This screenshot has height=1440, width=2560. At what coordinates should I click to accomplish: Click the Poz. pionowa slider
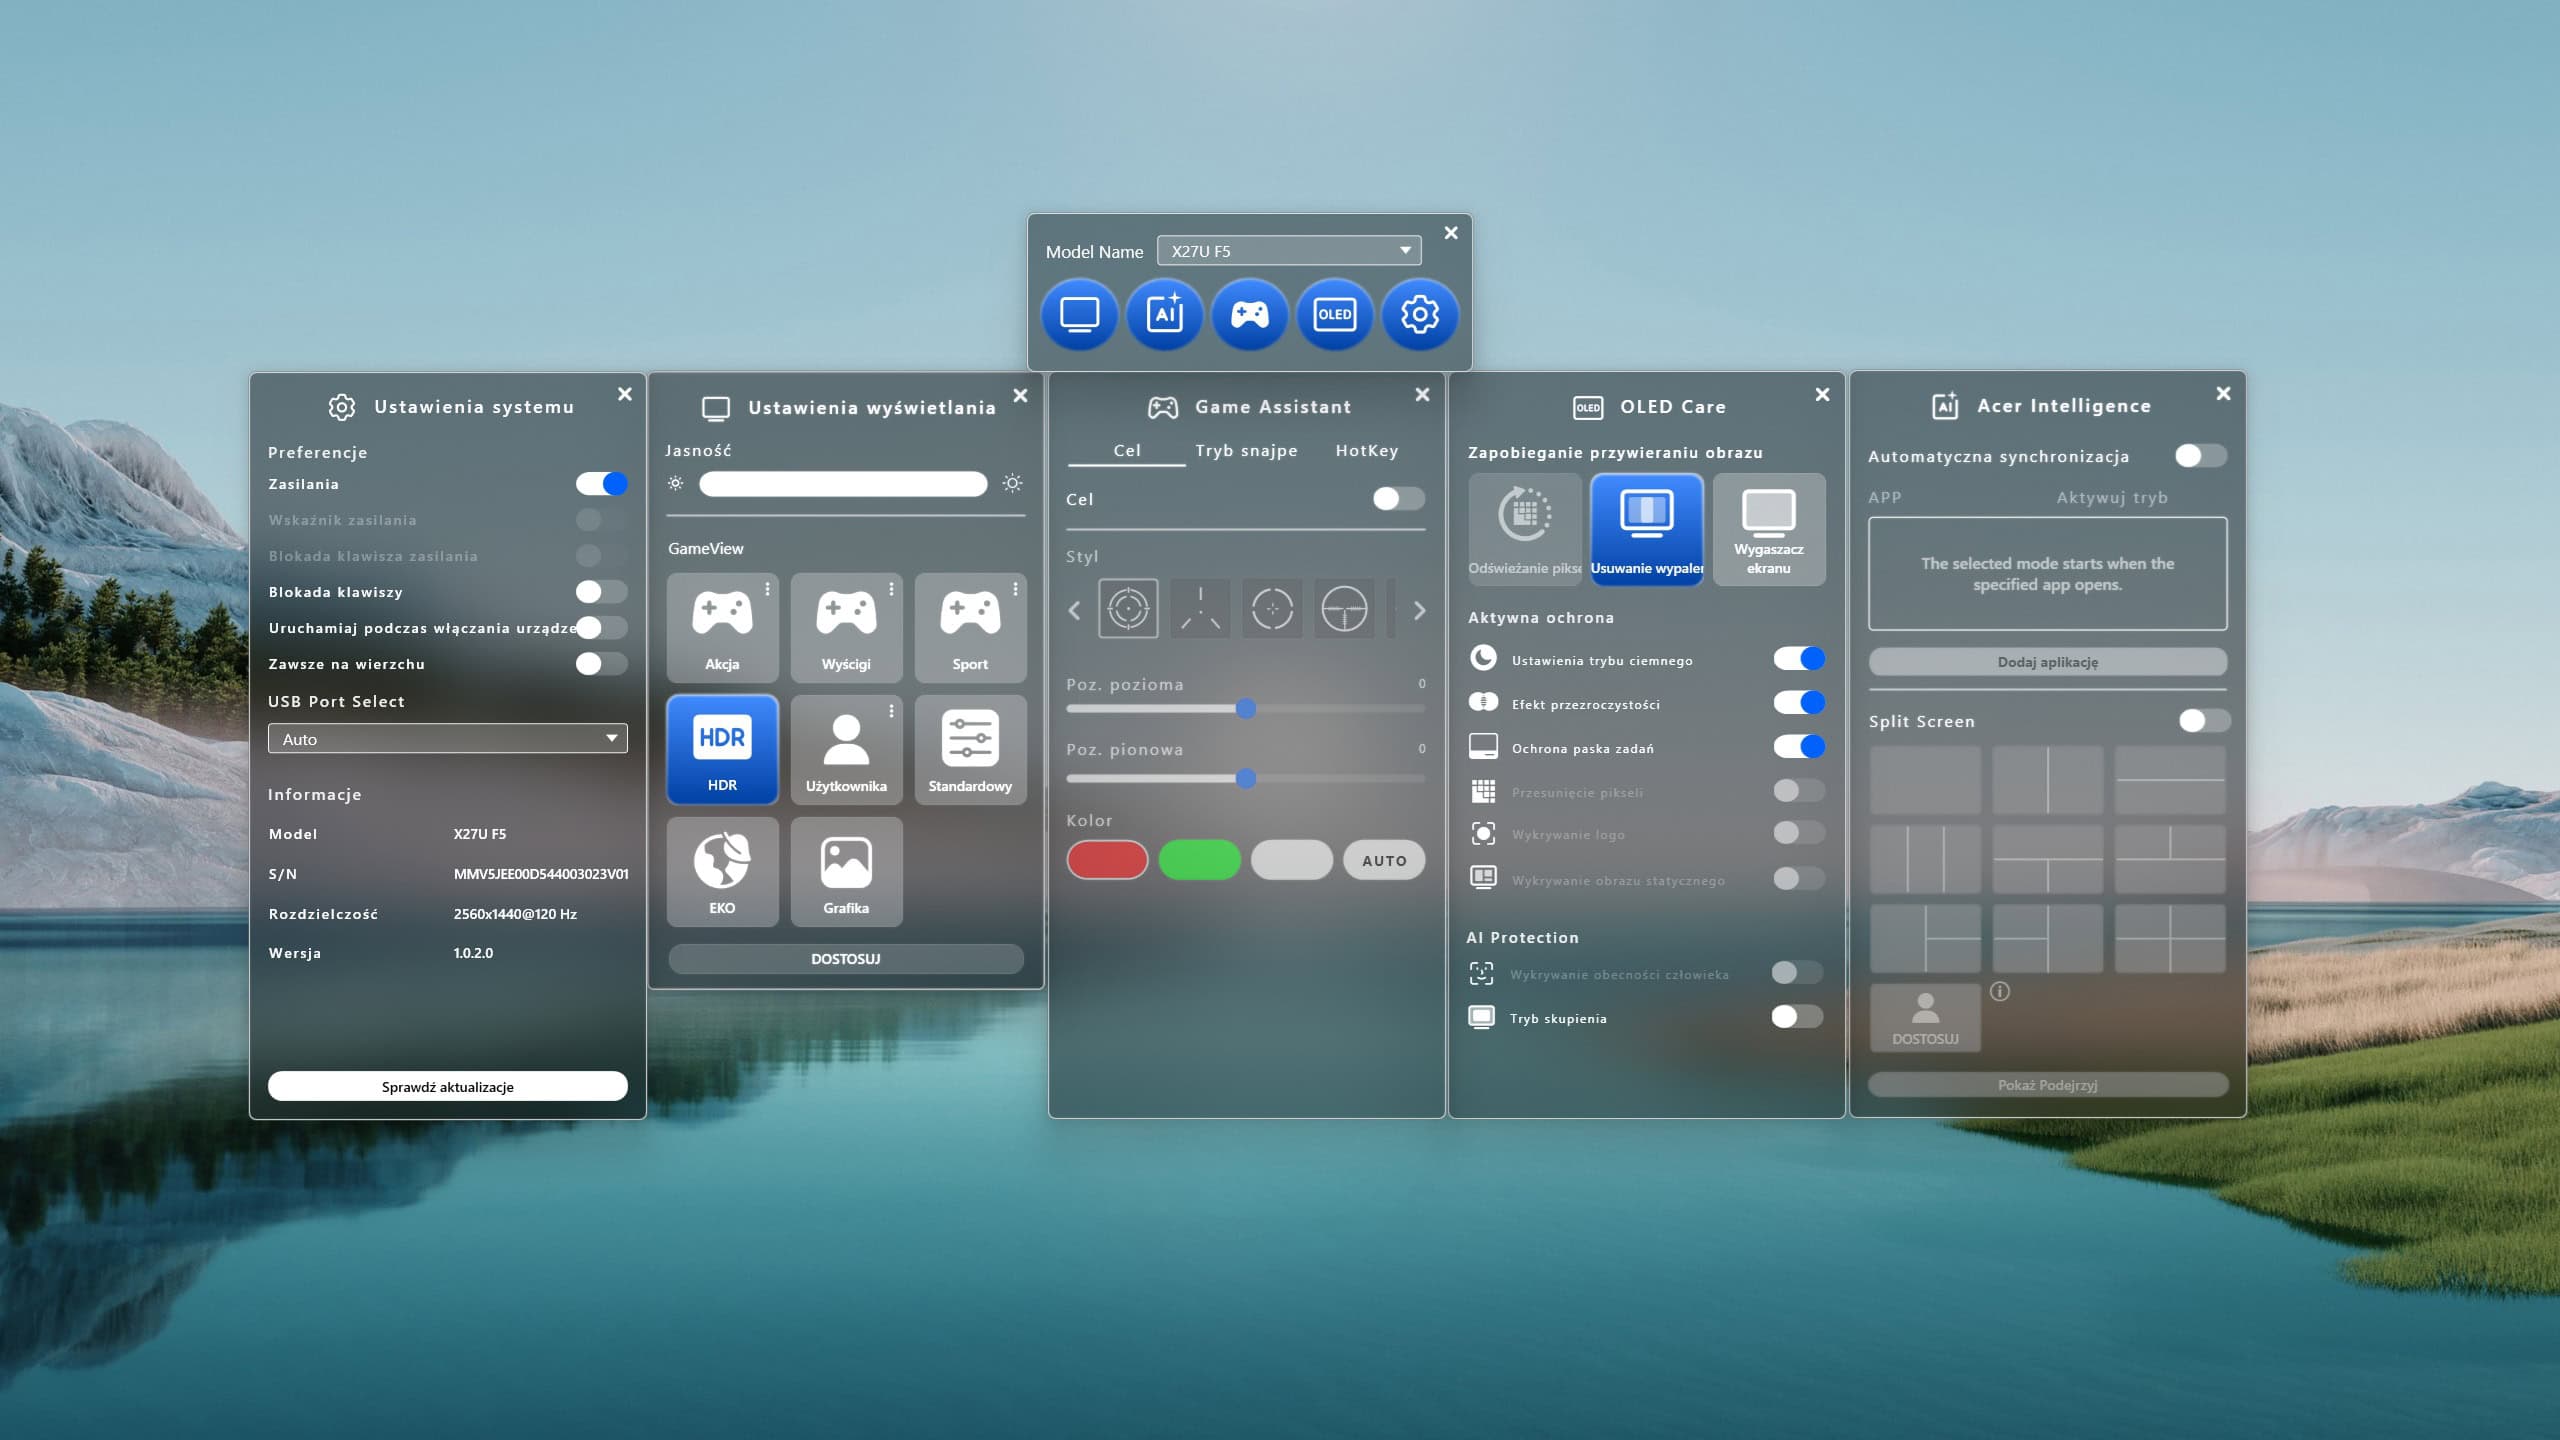(x=1245, y=778)
